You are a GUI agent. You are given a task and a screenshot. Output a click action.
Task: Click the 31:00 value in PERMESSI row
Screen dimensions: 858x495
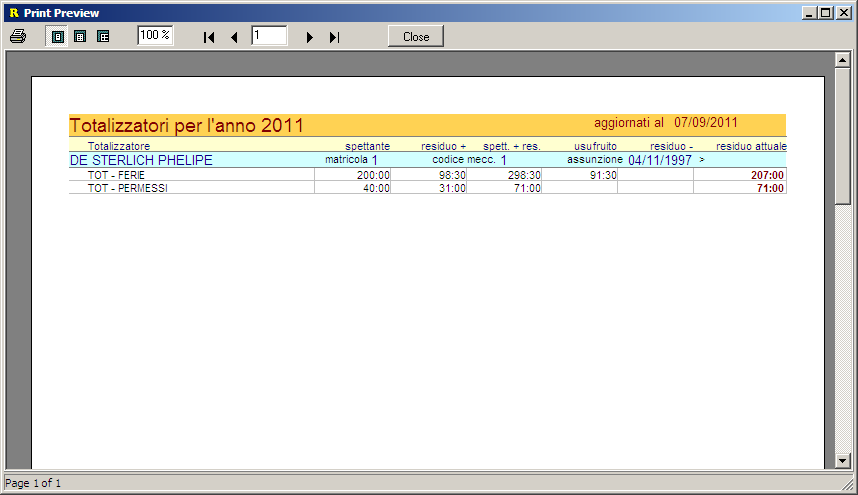[452, 188]
